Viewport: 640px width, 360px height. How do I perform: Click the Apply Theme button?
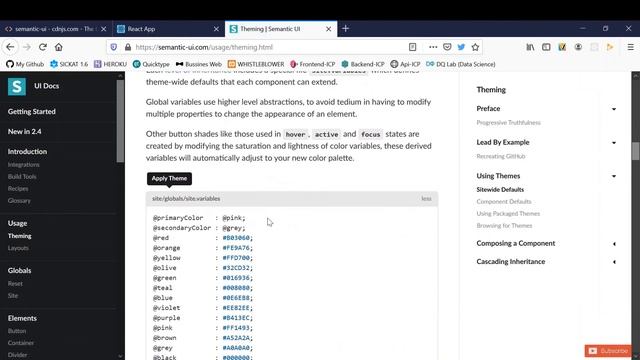(169, 178)
